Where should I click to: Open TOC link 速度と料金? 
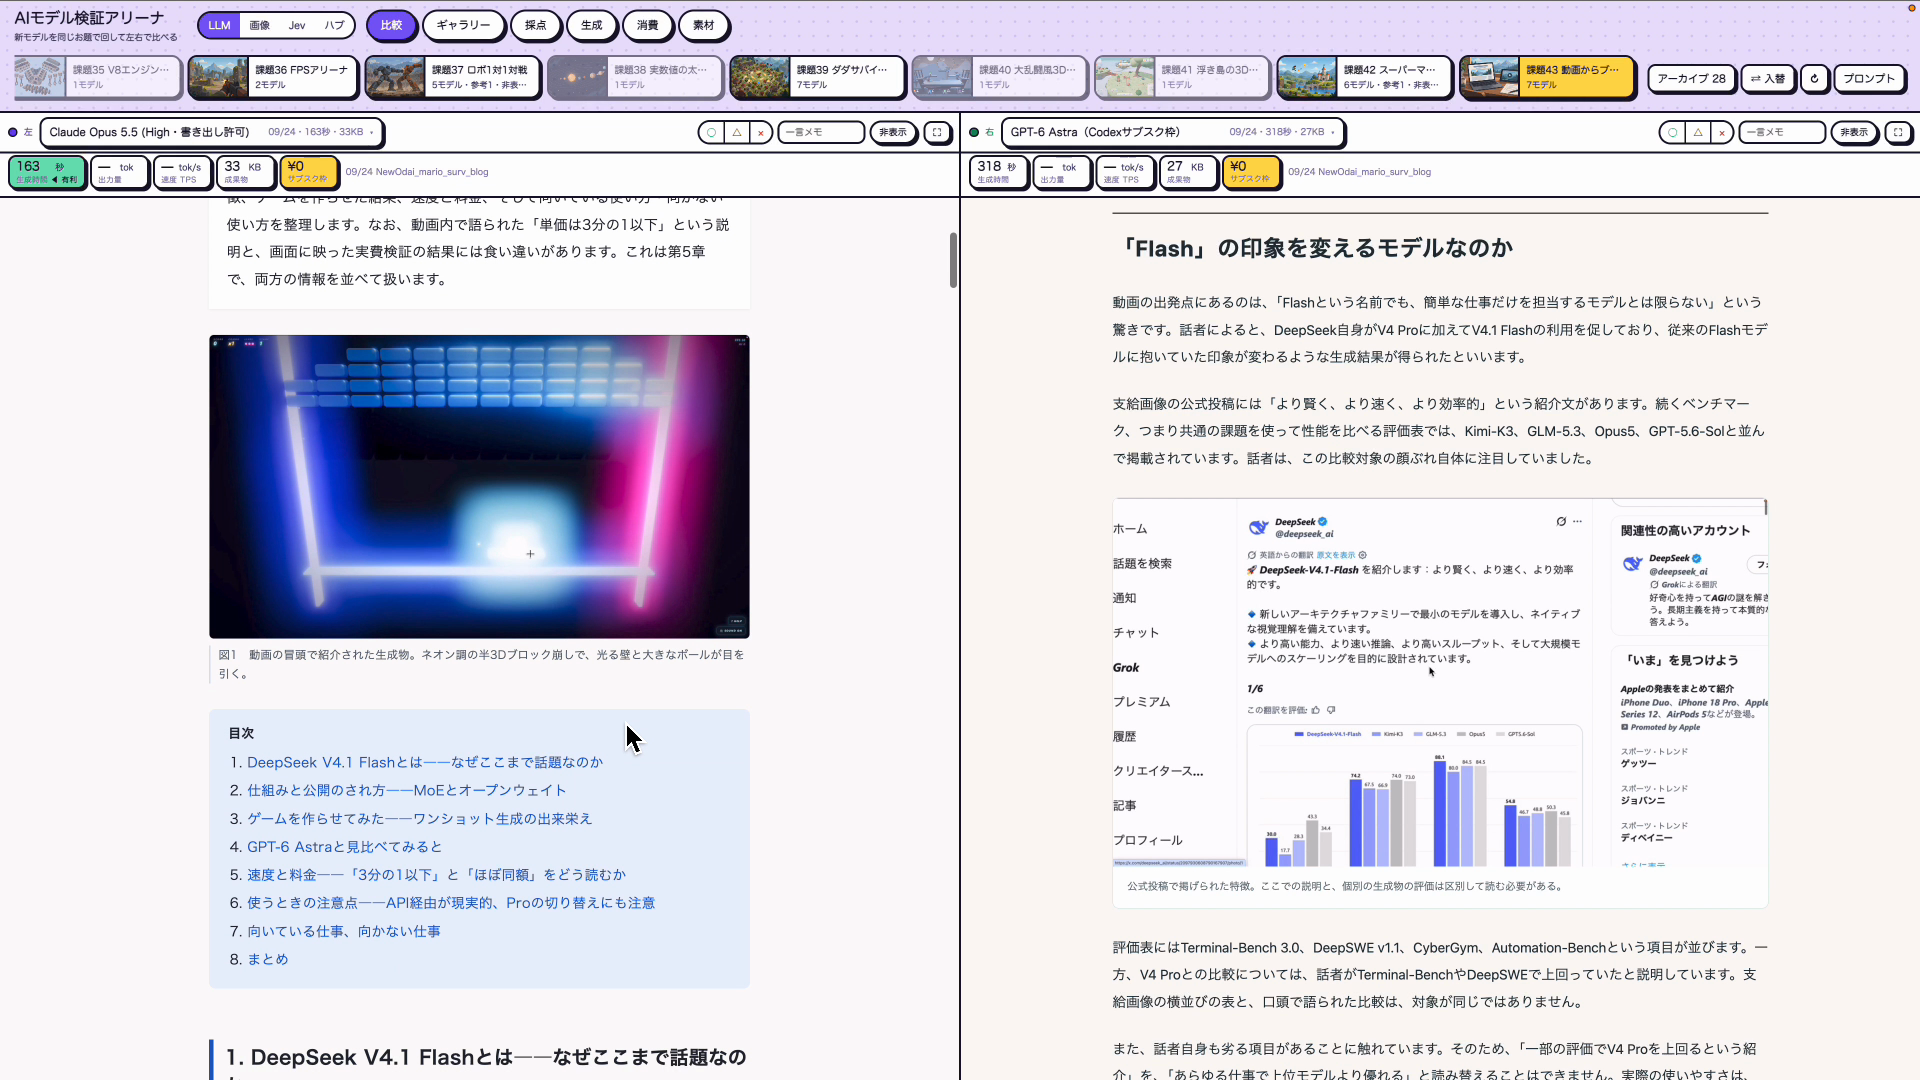click(436, 875)
